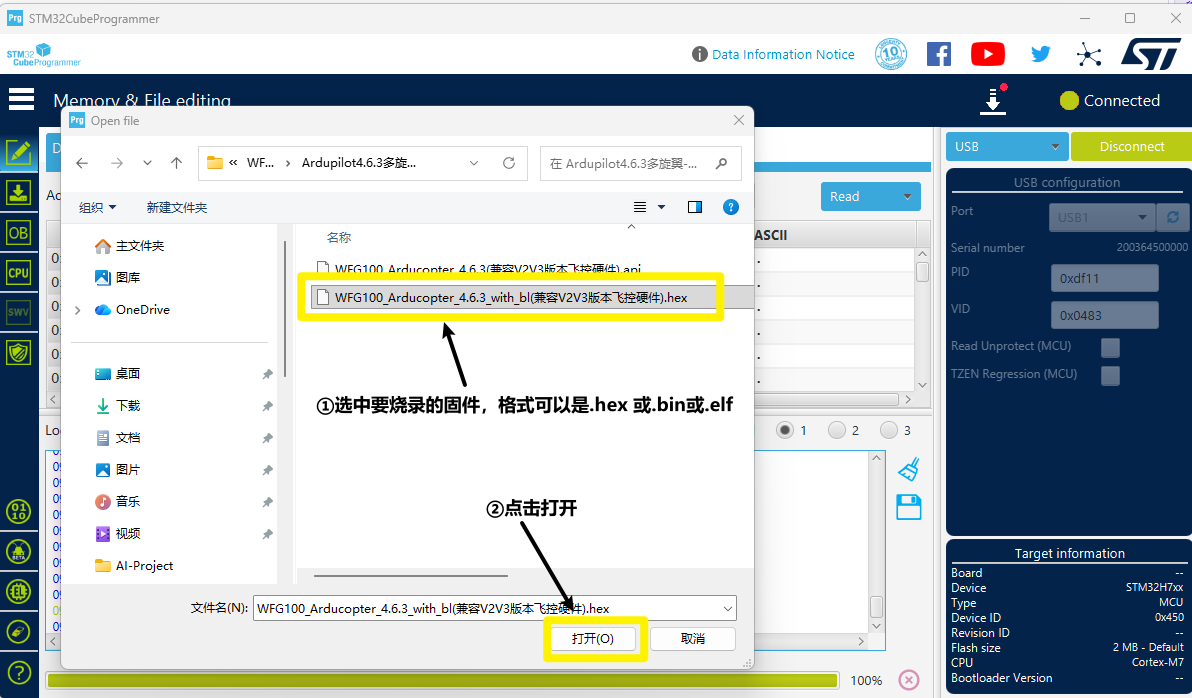Refresh the USB port list
1192x698 pixels.
coord(1173,217)
